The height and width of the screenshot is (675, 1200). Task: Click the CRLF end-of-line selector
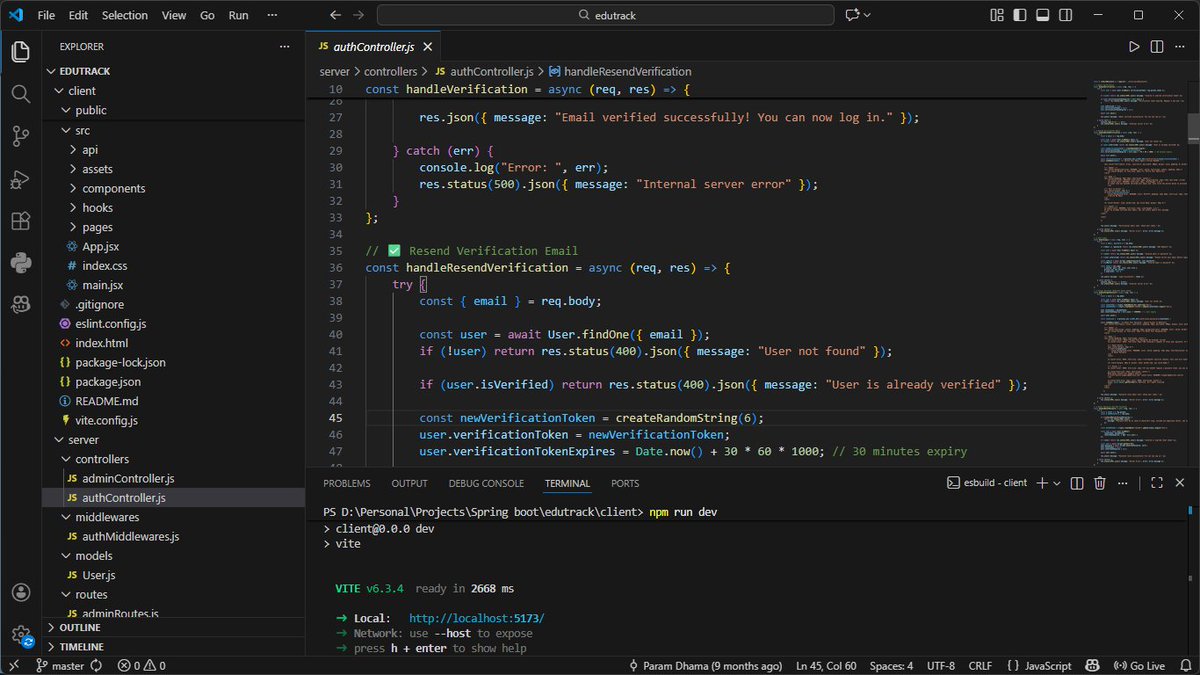(x=980, y=666)
